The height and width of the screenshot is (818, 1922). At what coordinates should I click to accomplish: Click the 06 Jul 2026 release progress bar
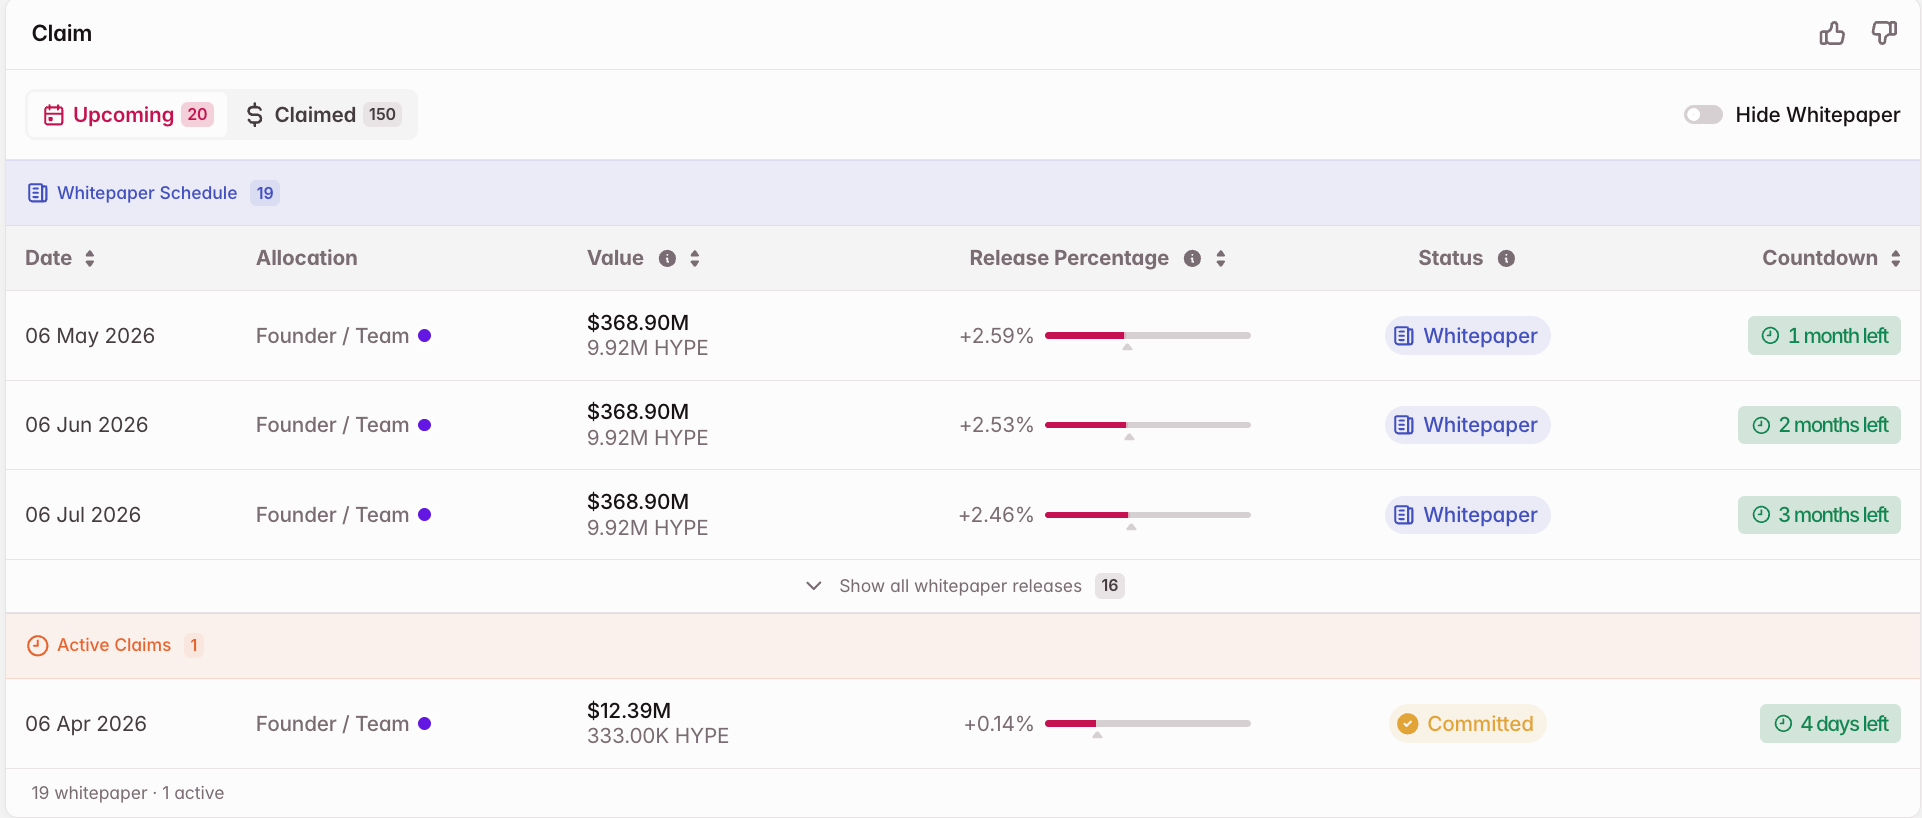(x=1147, y=515)
